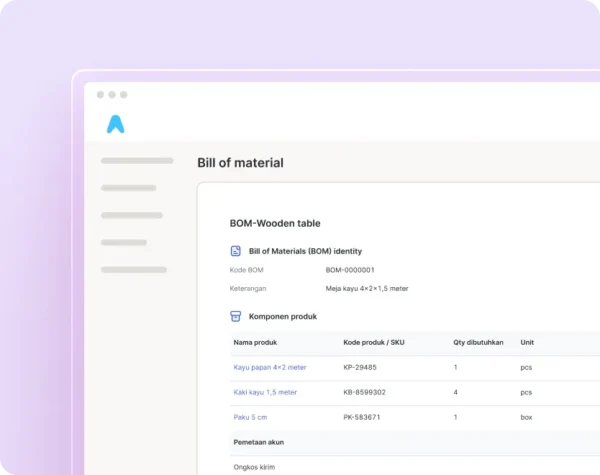Select the first sidebar menu placeholder
The image size is (600, 475).
point(137,161)
